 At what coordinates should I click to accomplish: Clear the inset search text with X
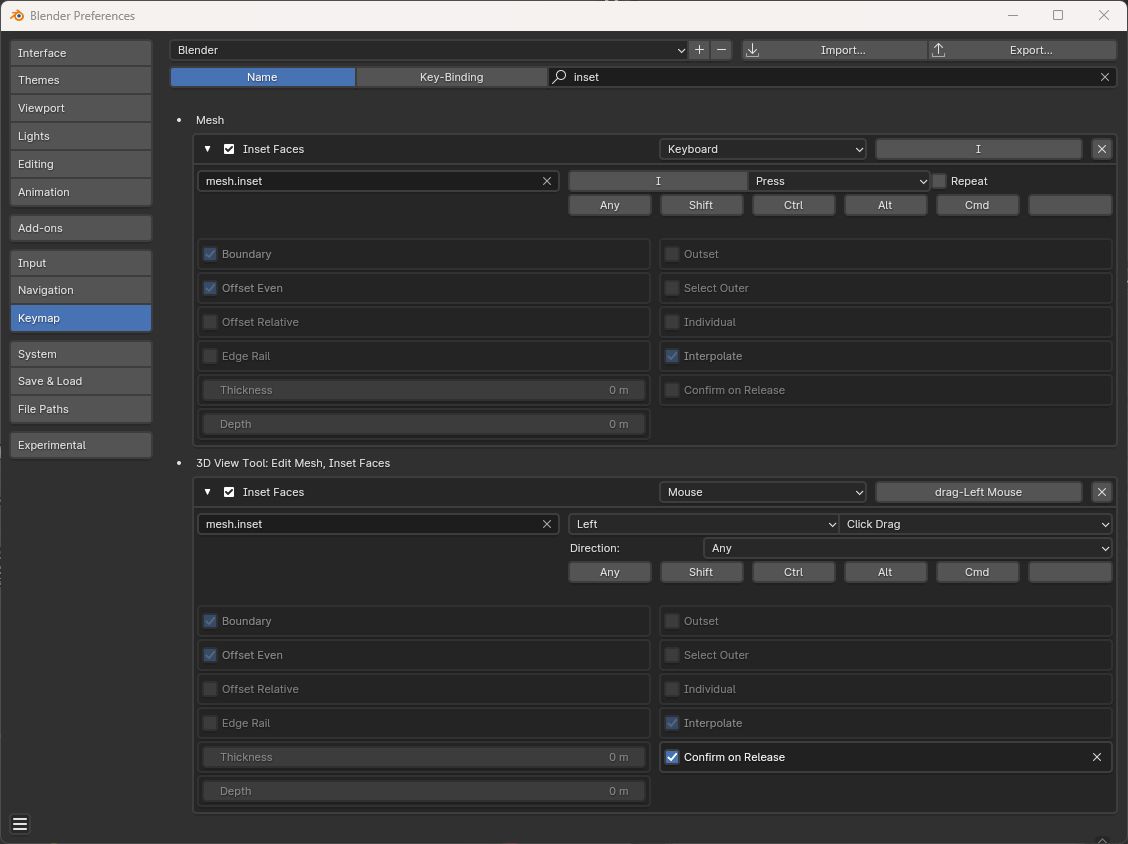click(x=1104, y=77)
